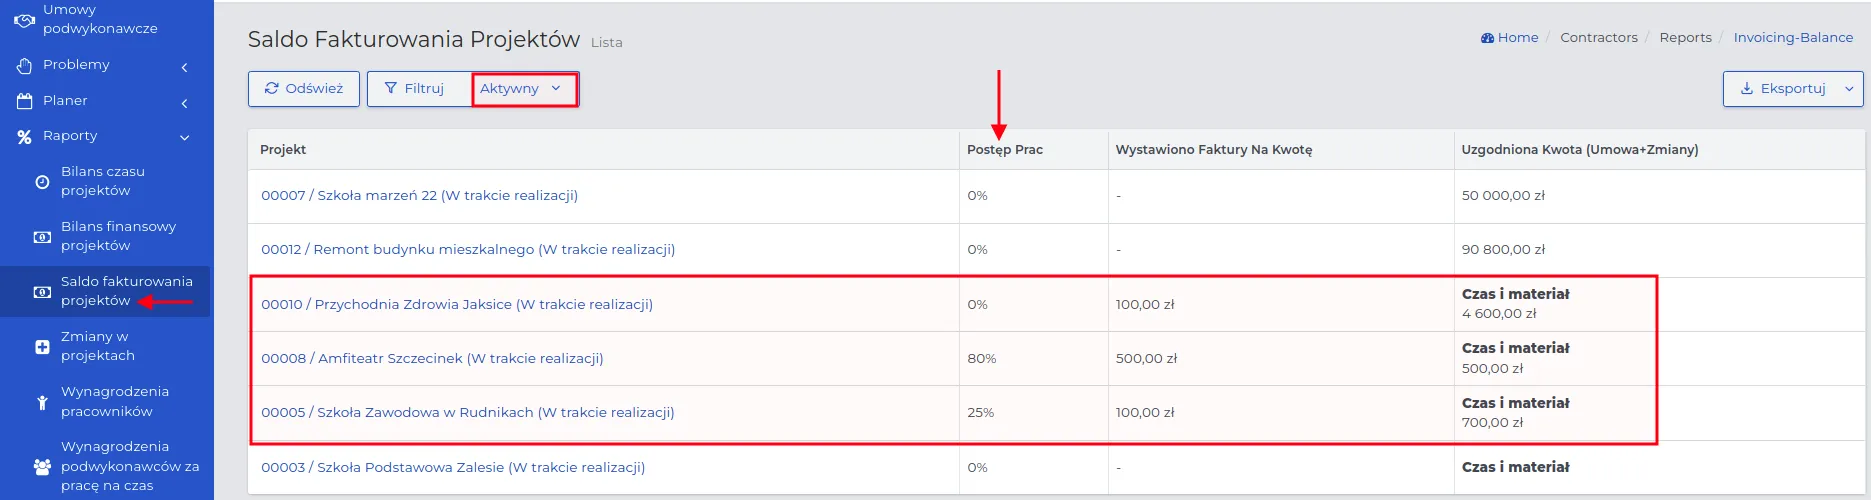The height and width of the screenshot is (500, 1871).
Task: Click the Problemy hand icon in sidebar
Action: pyautogui.click(x=24, y=65)
